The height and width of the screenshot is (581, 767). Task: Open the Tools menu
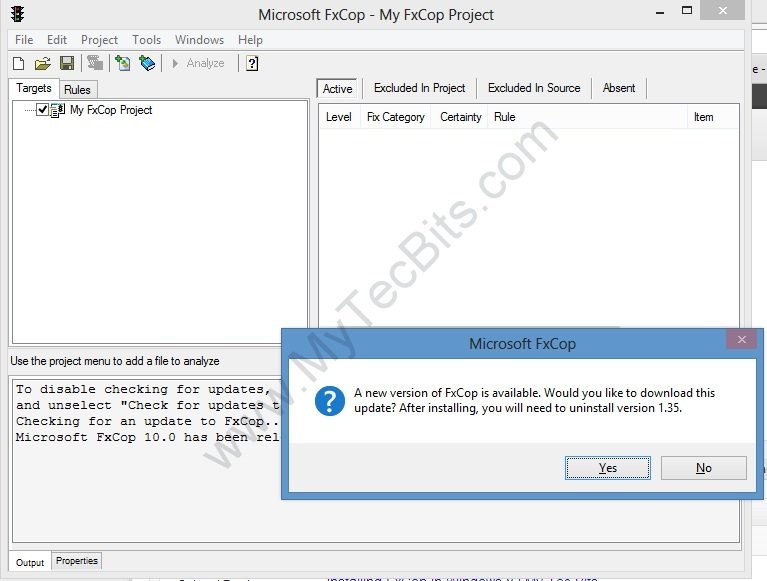coord(146,40)
